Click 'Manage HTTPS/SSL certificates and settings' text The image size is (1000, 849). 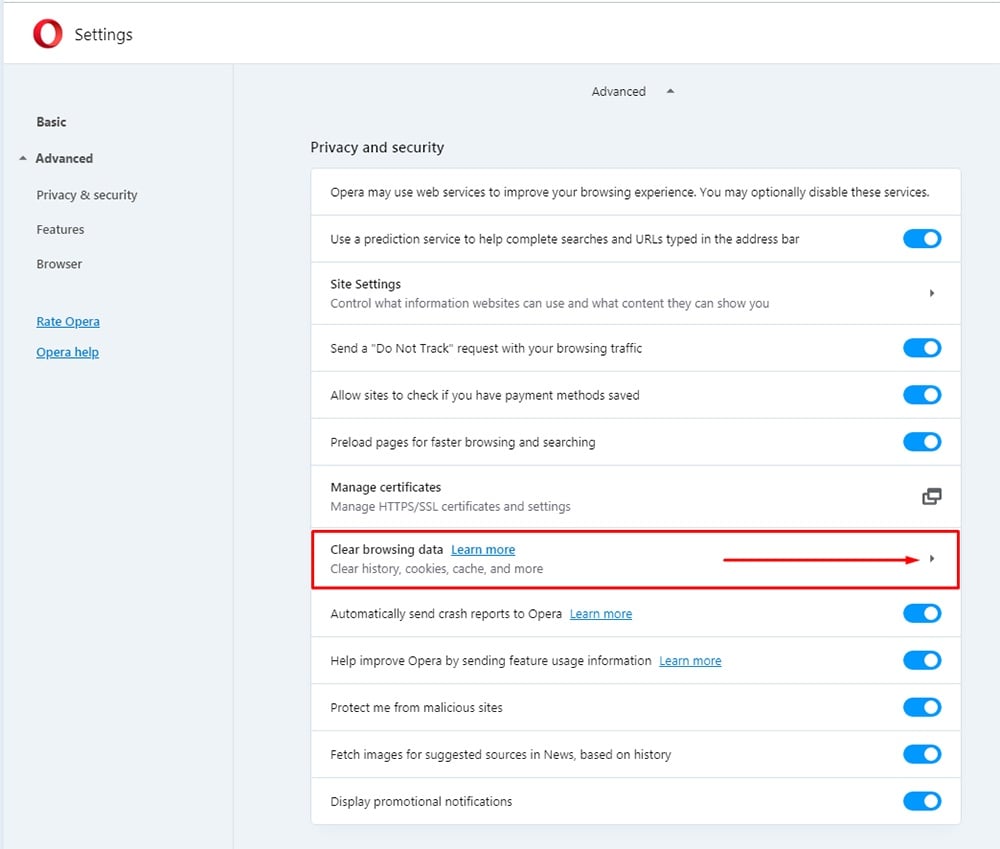[x=450, y=506]
